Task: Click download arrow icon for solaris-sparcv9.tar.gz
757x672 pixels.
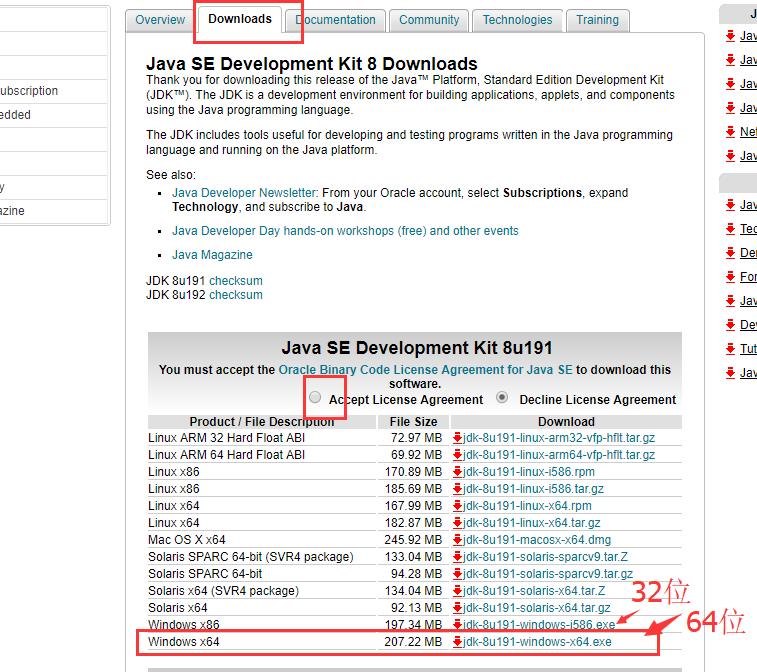Action: [457, 574]
